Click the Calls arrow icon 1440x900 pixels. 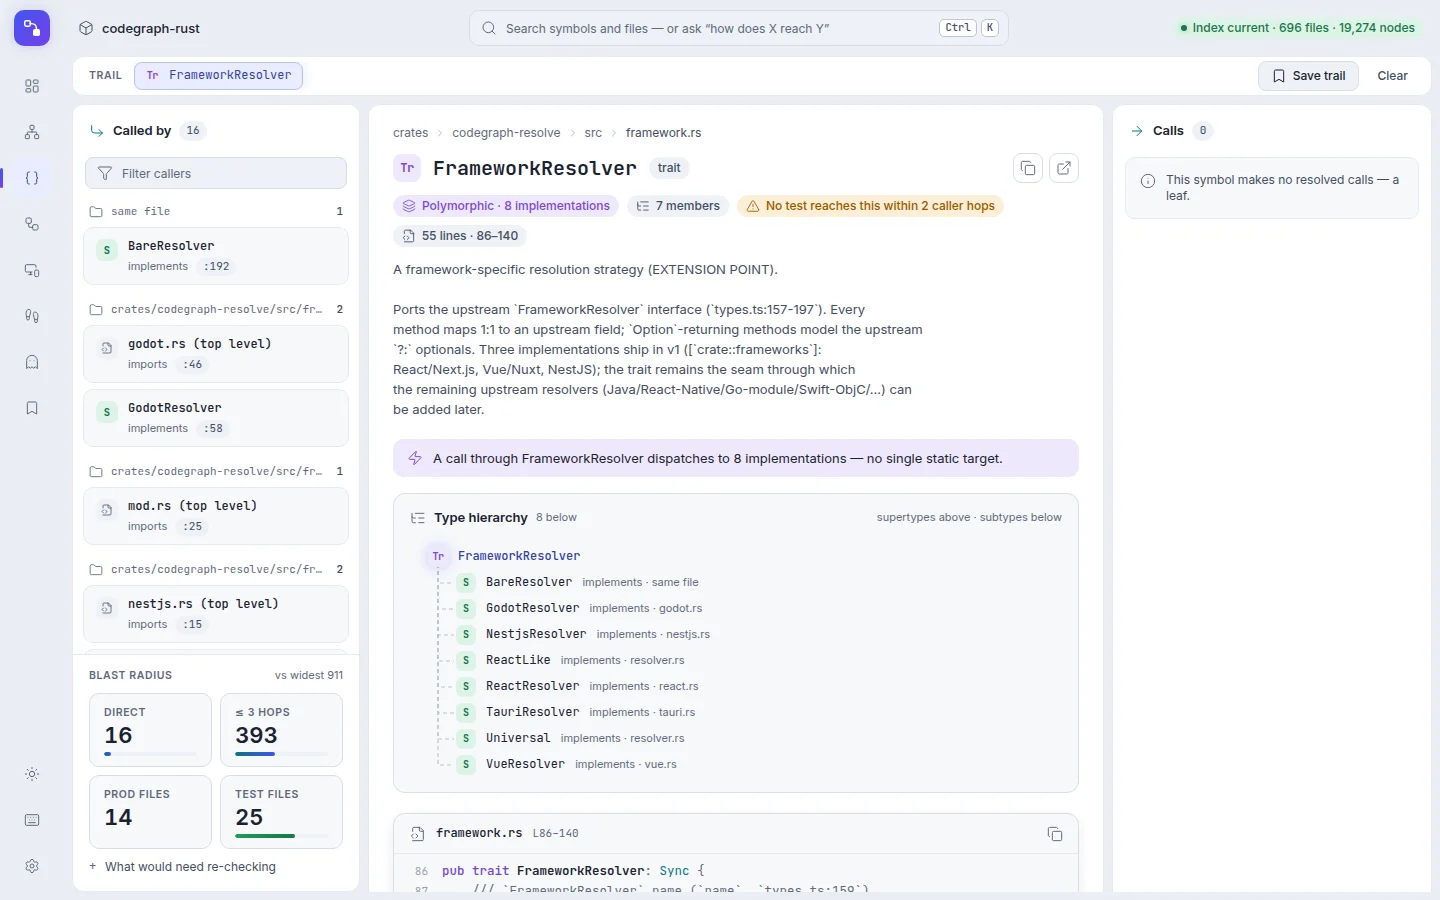coord(1137,131)
